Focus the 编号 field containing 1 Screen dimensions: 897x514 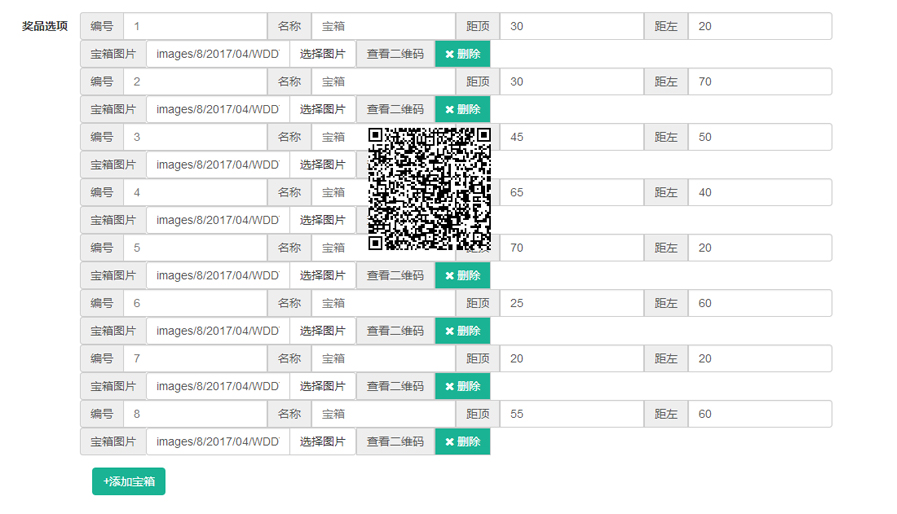pyautogui.click(x=195, y=26)
